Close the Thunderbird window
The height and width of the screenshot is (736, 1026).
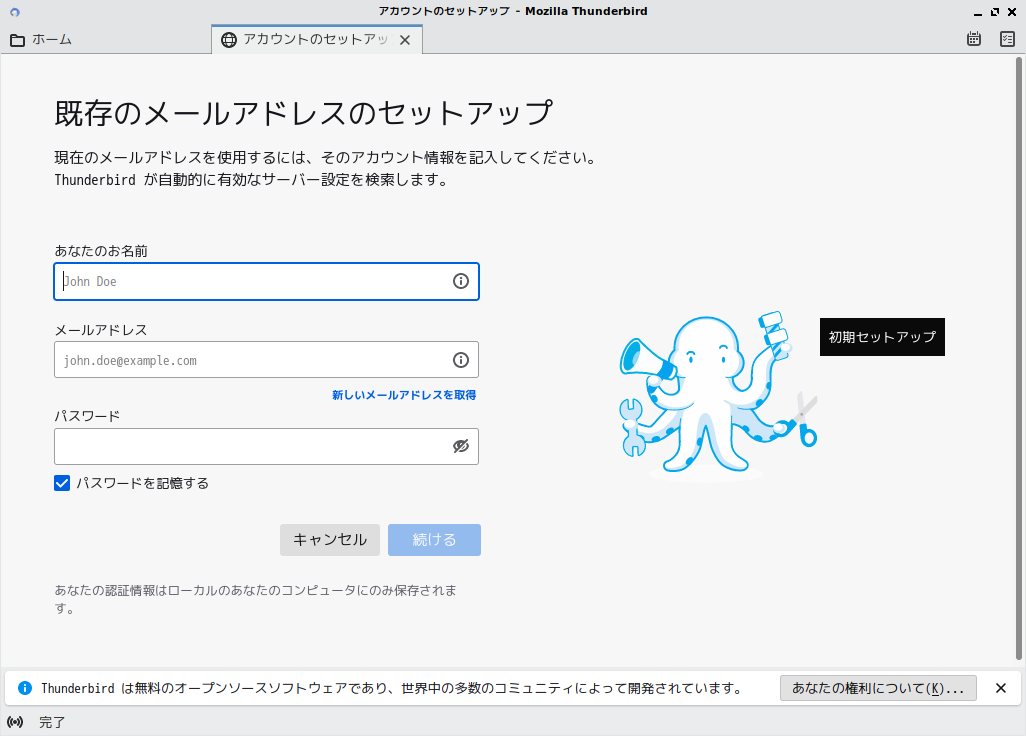1012,12
